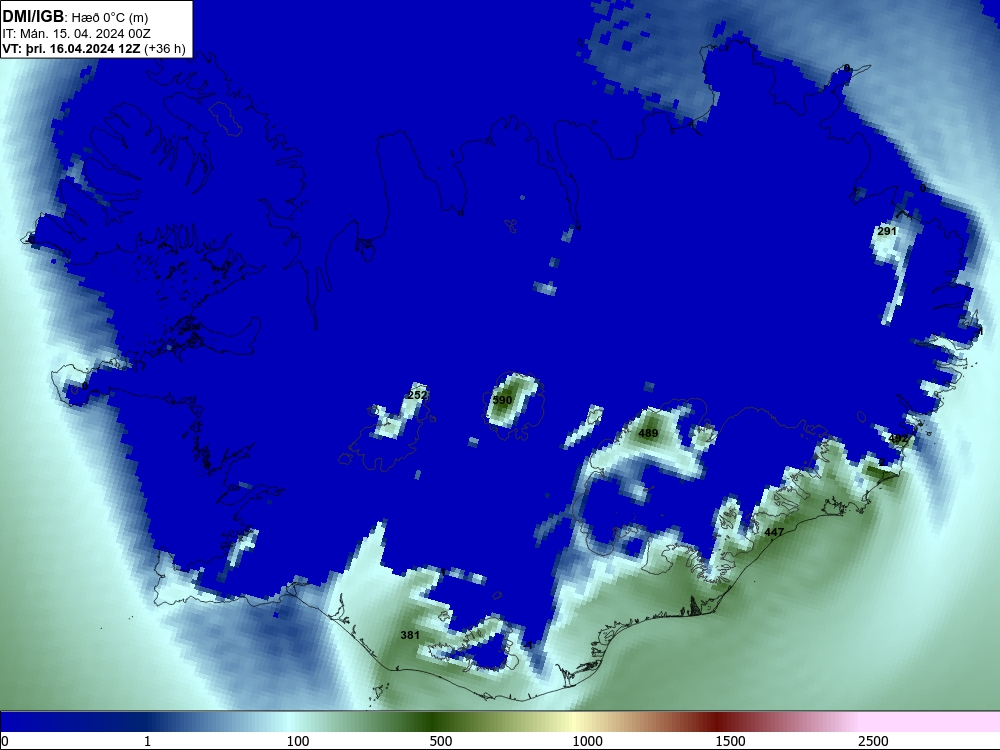Click the 0 tick on color scale
This screenshot has width=1000, height=750.
(x=5, y=741)
